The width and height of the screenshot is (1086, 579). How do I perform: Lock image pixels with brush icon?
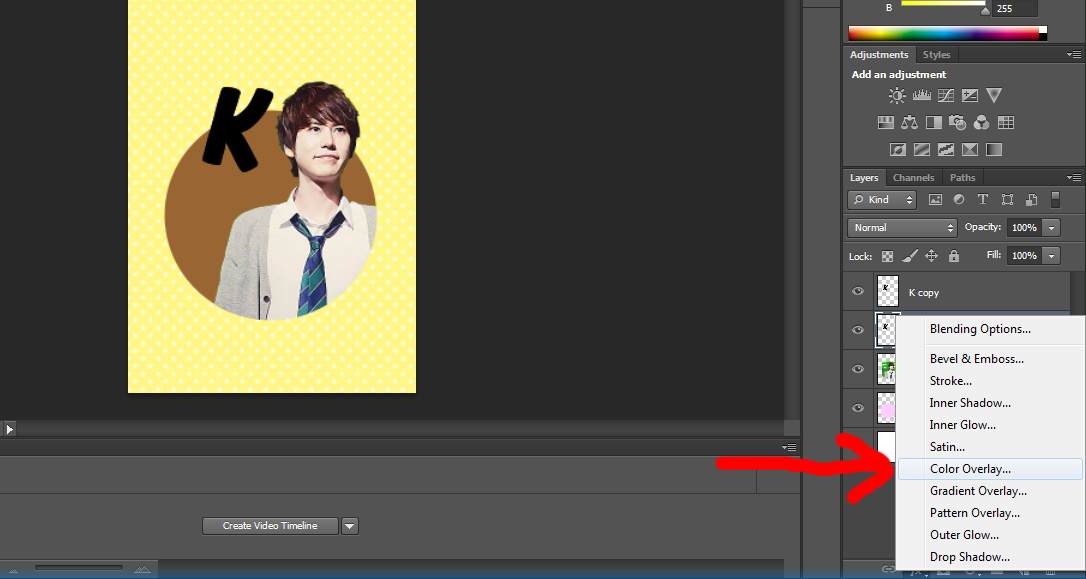[910, 256]
